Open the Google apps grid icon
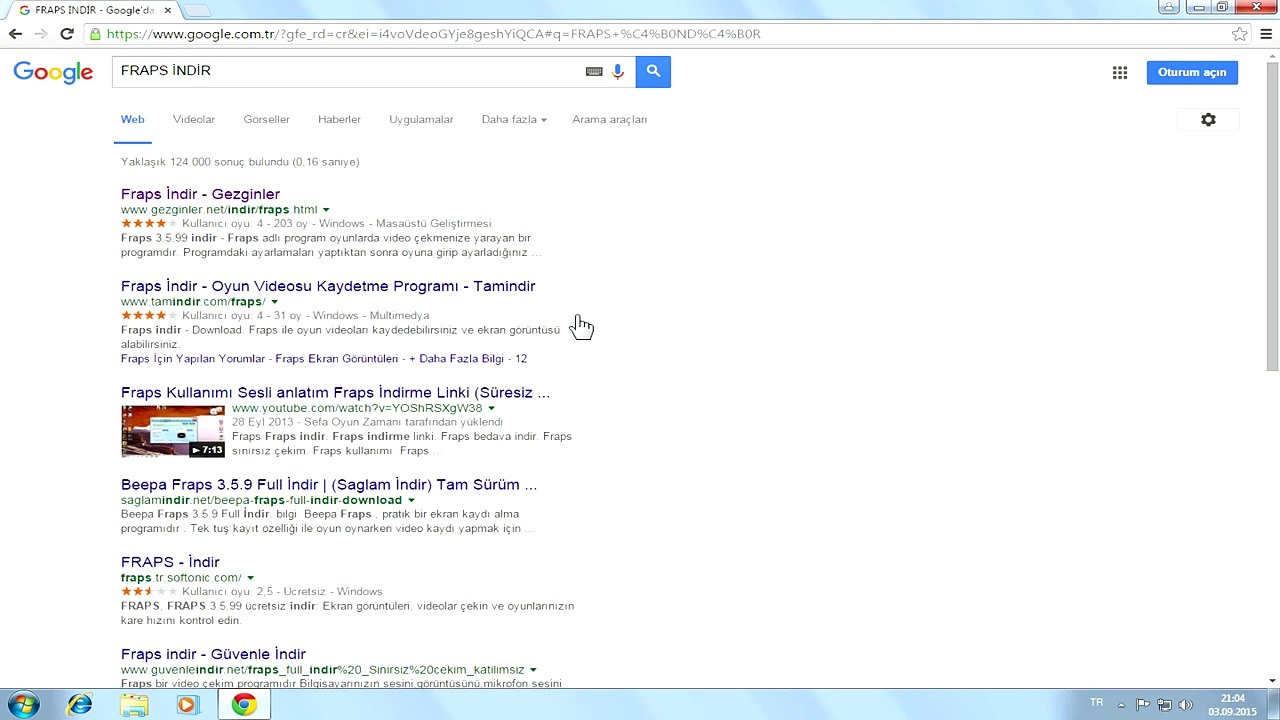 (x=1120, y=72)
